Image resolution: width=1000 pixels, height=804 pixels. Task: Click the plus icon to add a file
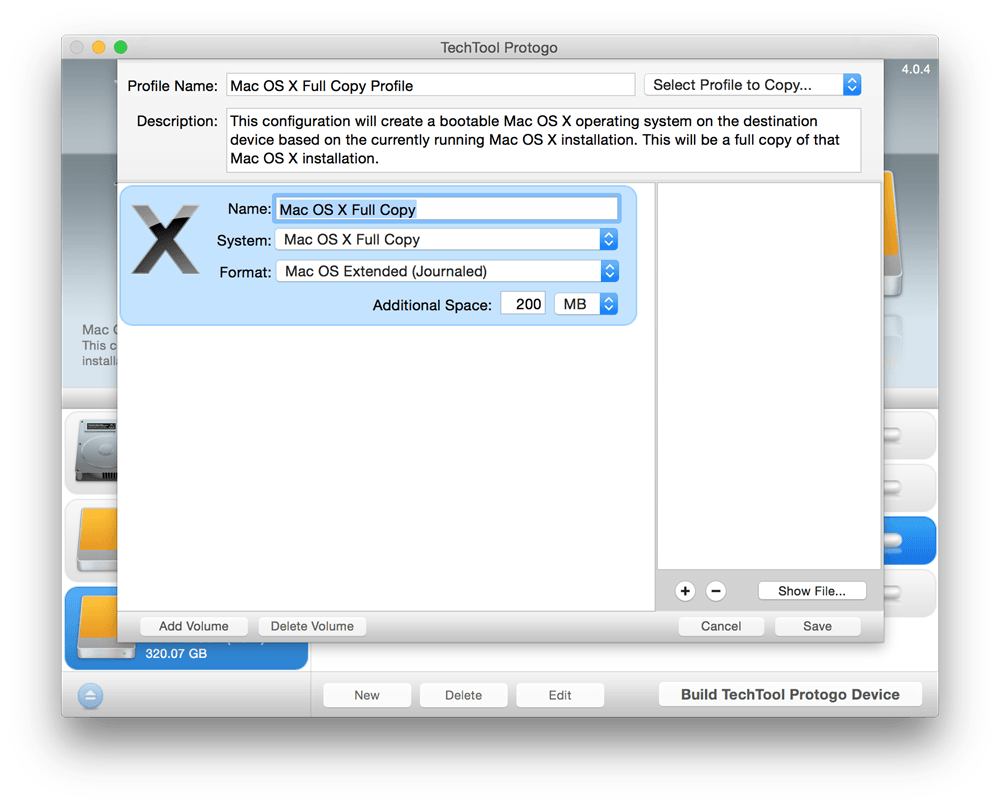(685, 591)
